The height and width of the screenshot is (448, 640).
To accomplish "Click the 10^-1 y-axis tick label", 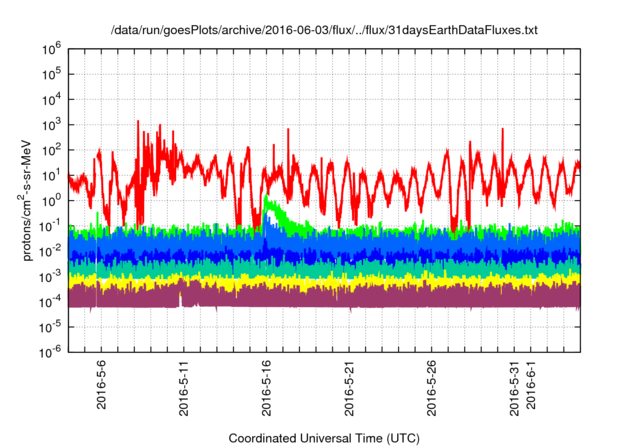I will 50,226.
